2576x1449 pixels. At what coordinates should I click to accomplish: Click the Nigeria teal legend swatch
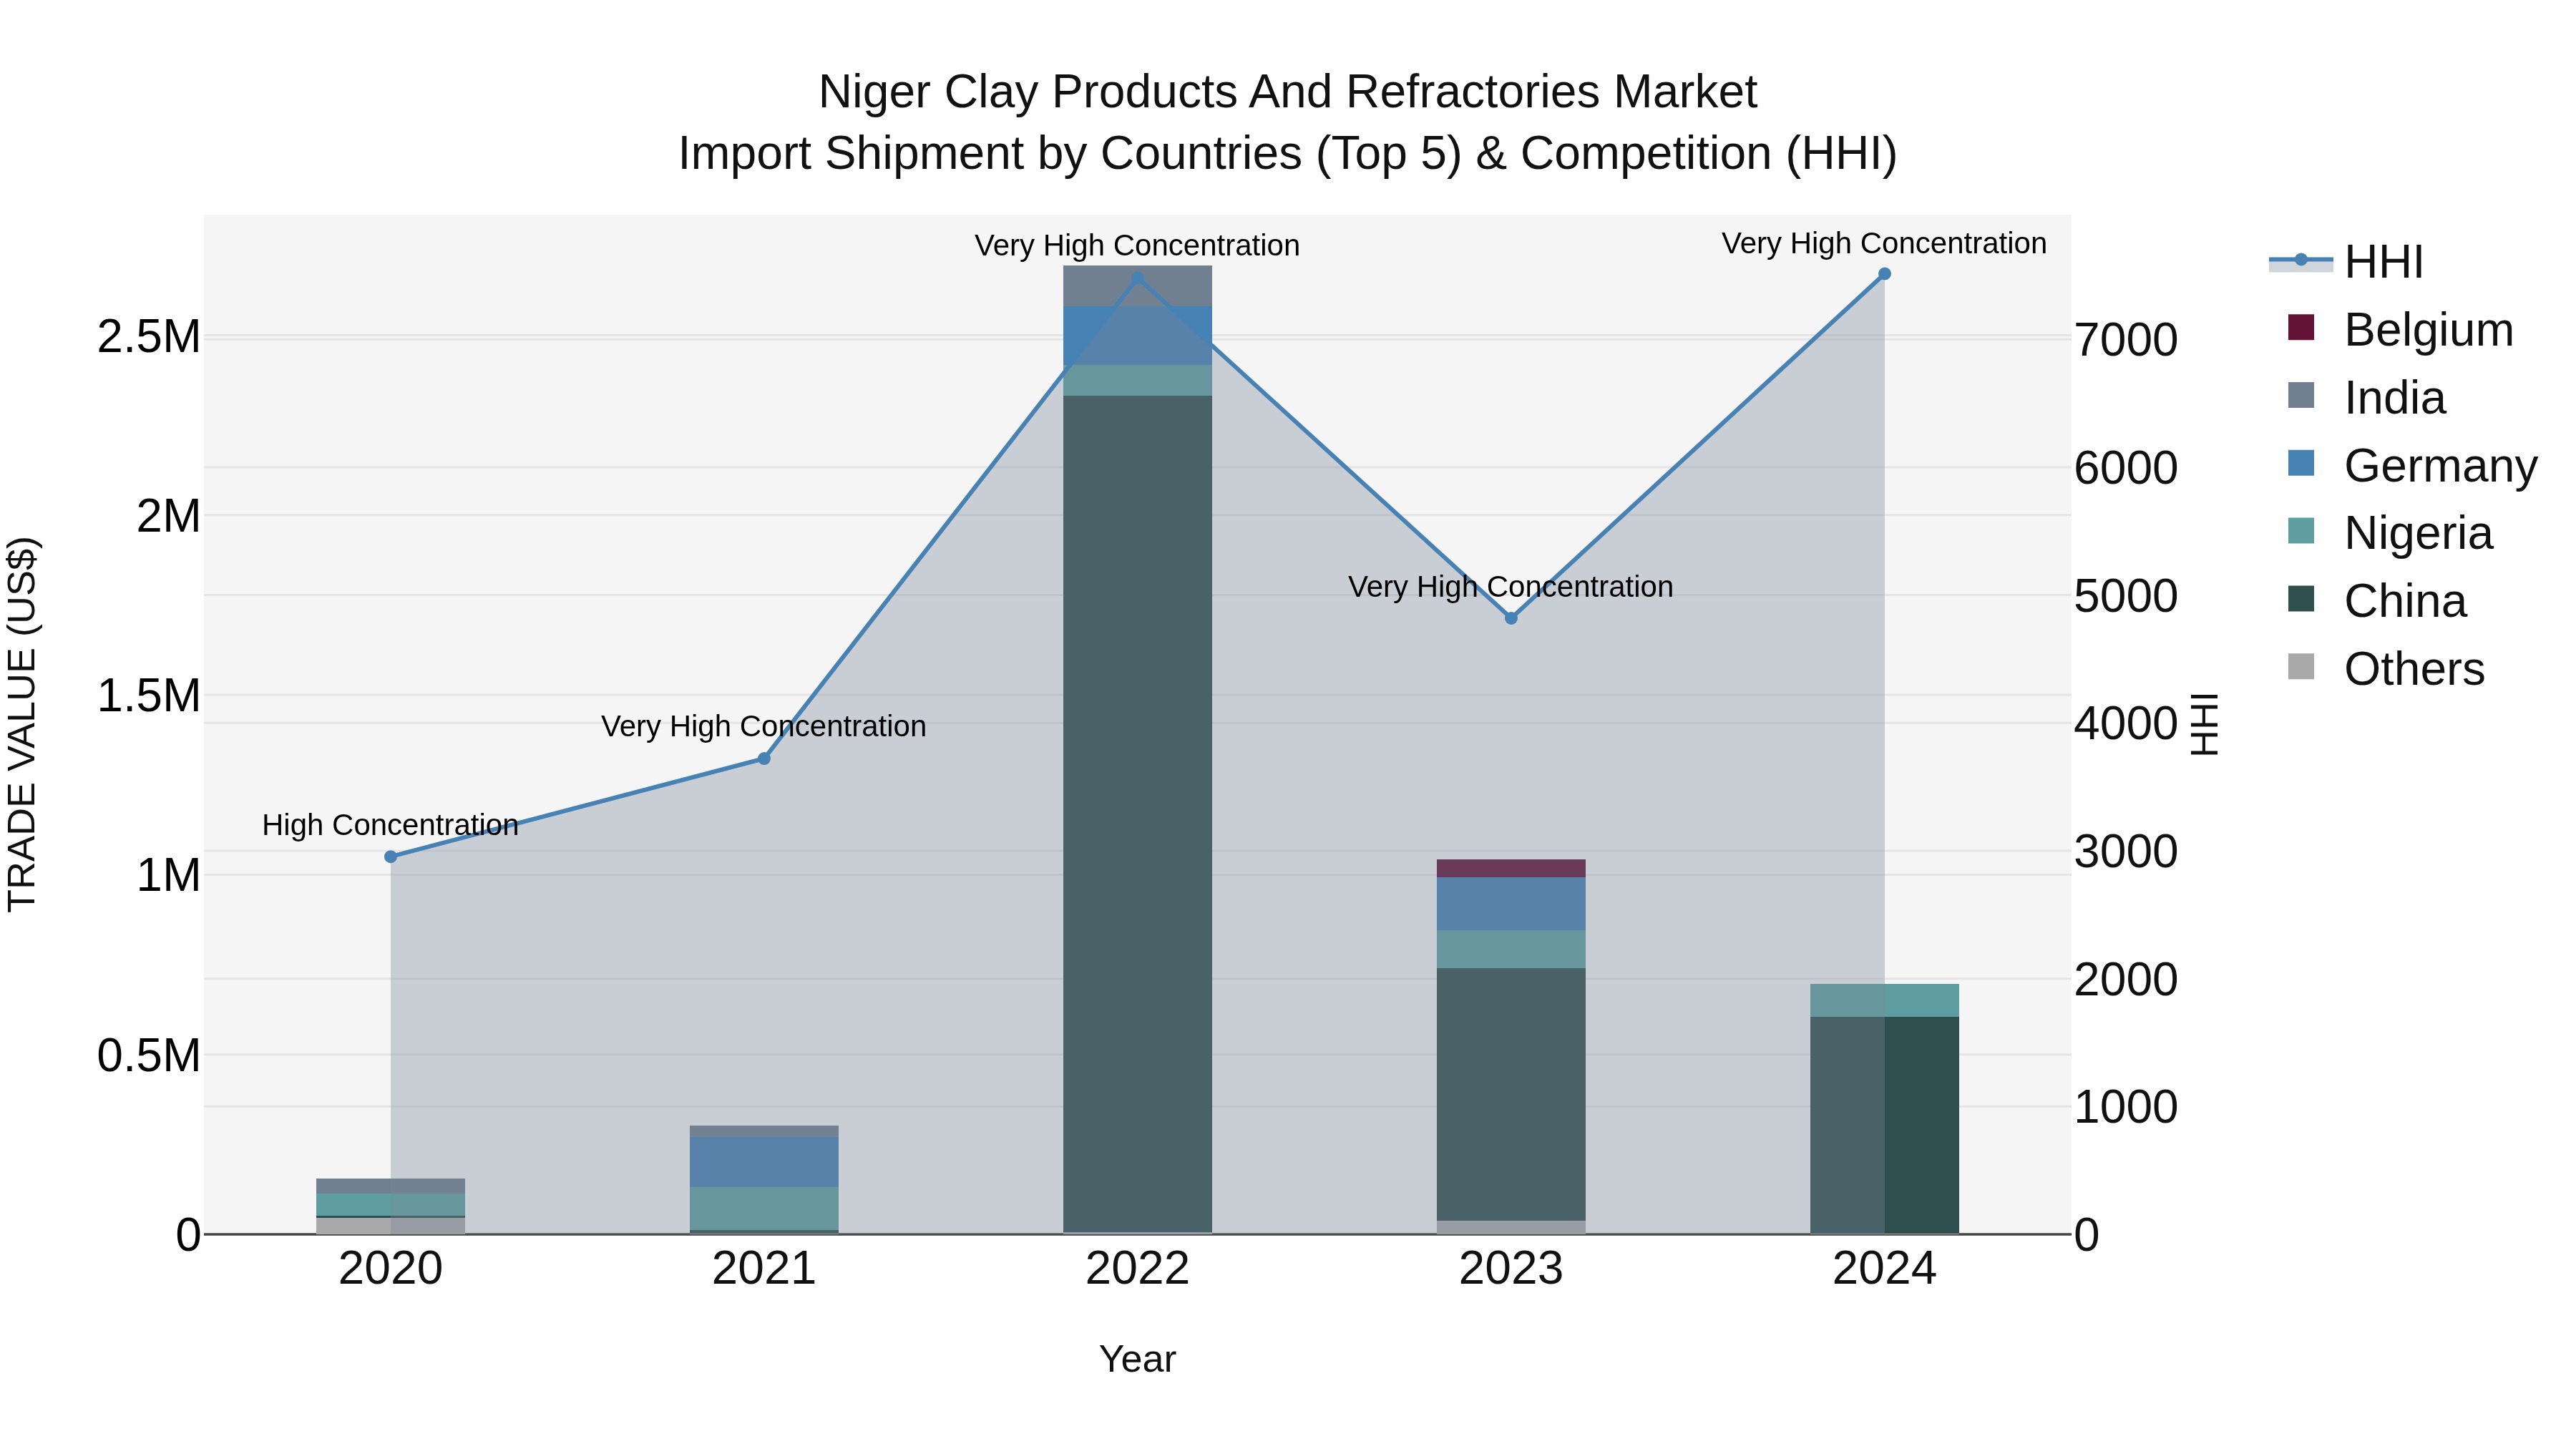coord(2301,531)
